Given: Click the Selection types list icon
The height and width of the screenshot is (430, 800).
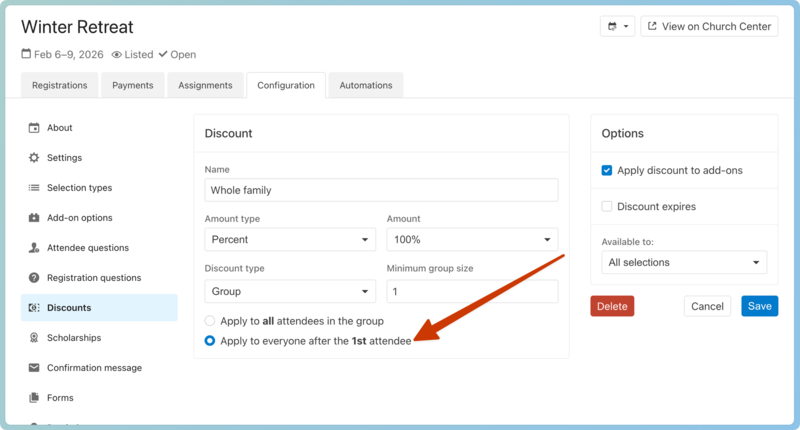Looking at the screenshot, I should coord(34,188).
